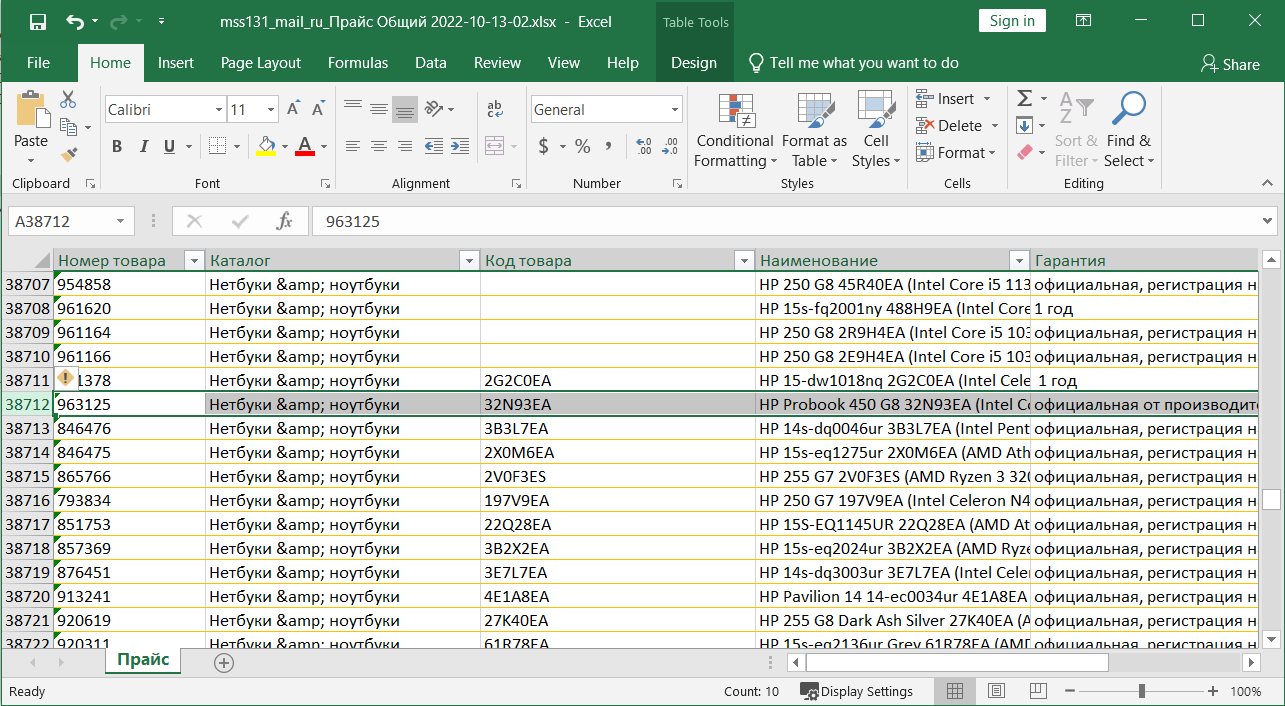Switch to the Page Layout tab
Image resolution: width=1285 pixels, height=706 pixels.
tap(260, 63)
